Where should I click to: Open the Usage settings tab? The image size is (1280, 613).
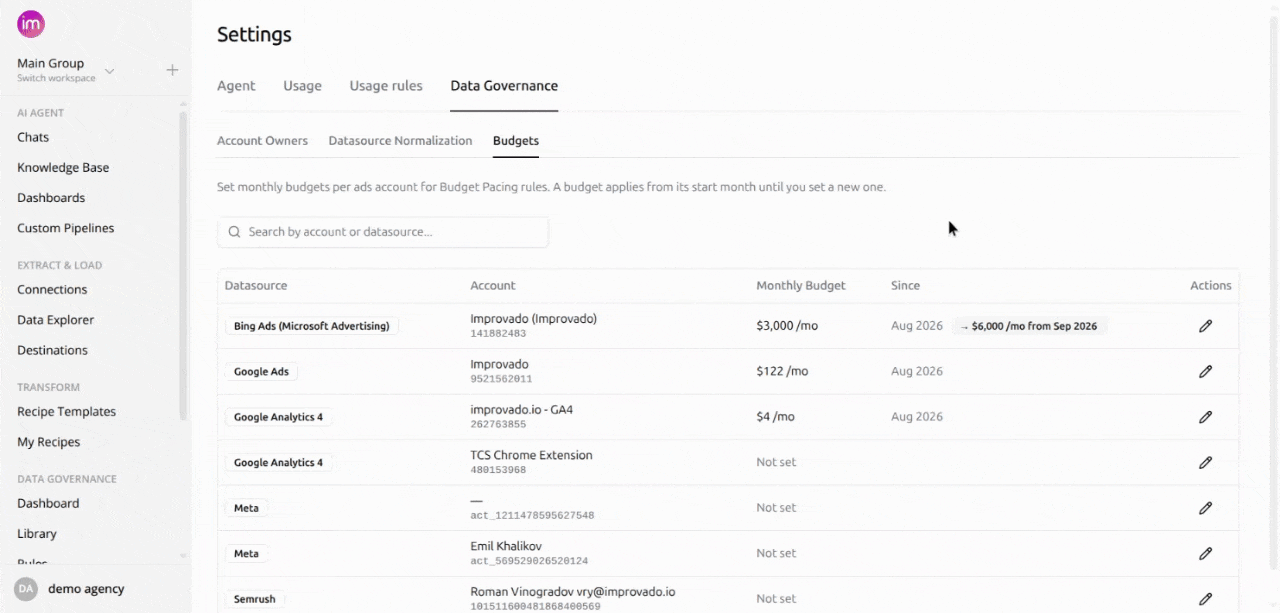tap(302, 86)
